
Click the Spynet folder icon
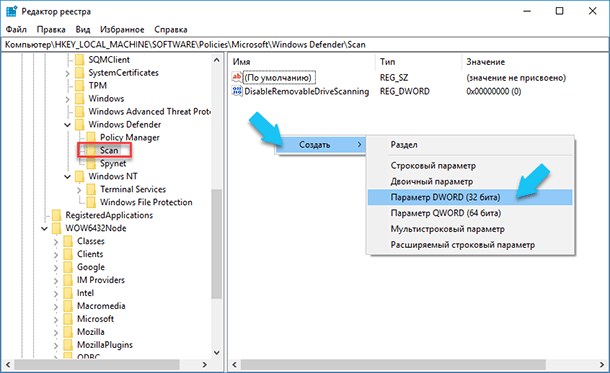[x=91, y=163]
